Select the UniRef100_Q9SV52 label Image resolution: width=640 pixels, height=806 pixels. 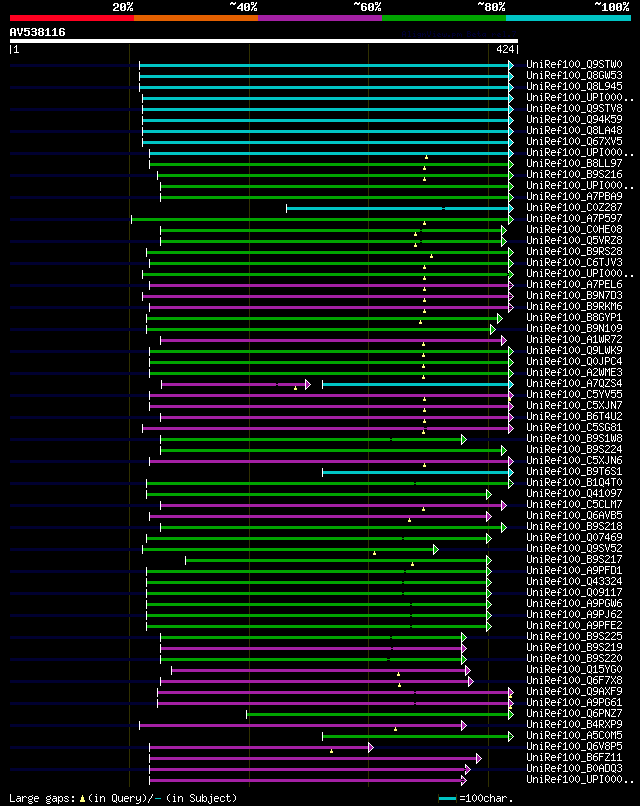tap(574, 548)
